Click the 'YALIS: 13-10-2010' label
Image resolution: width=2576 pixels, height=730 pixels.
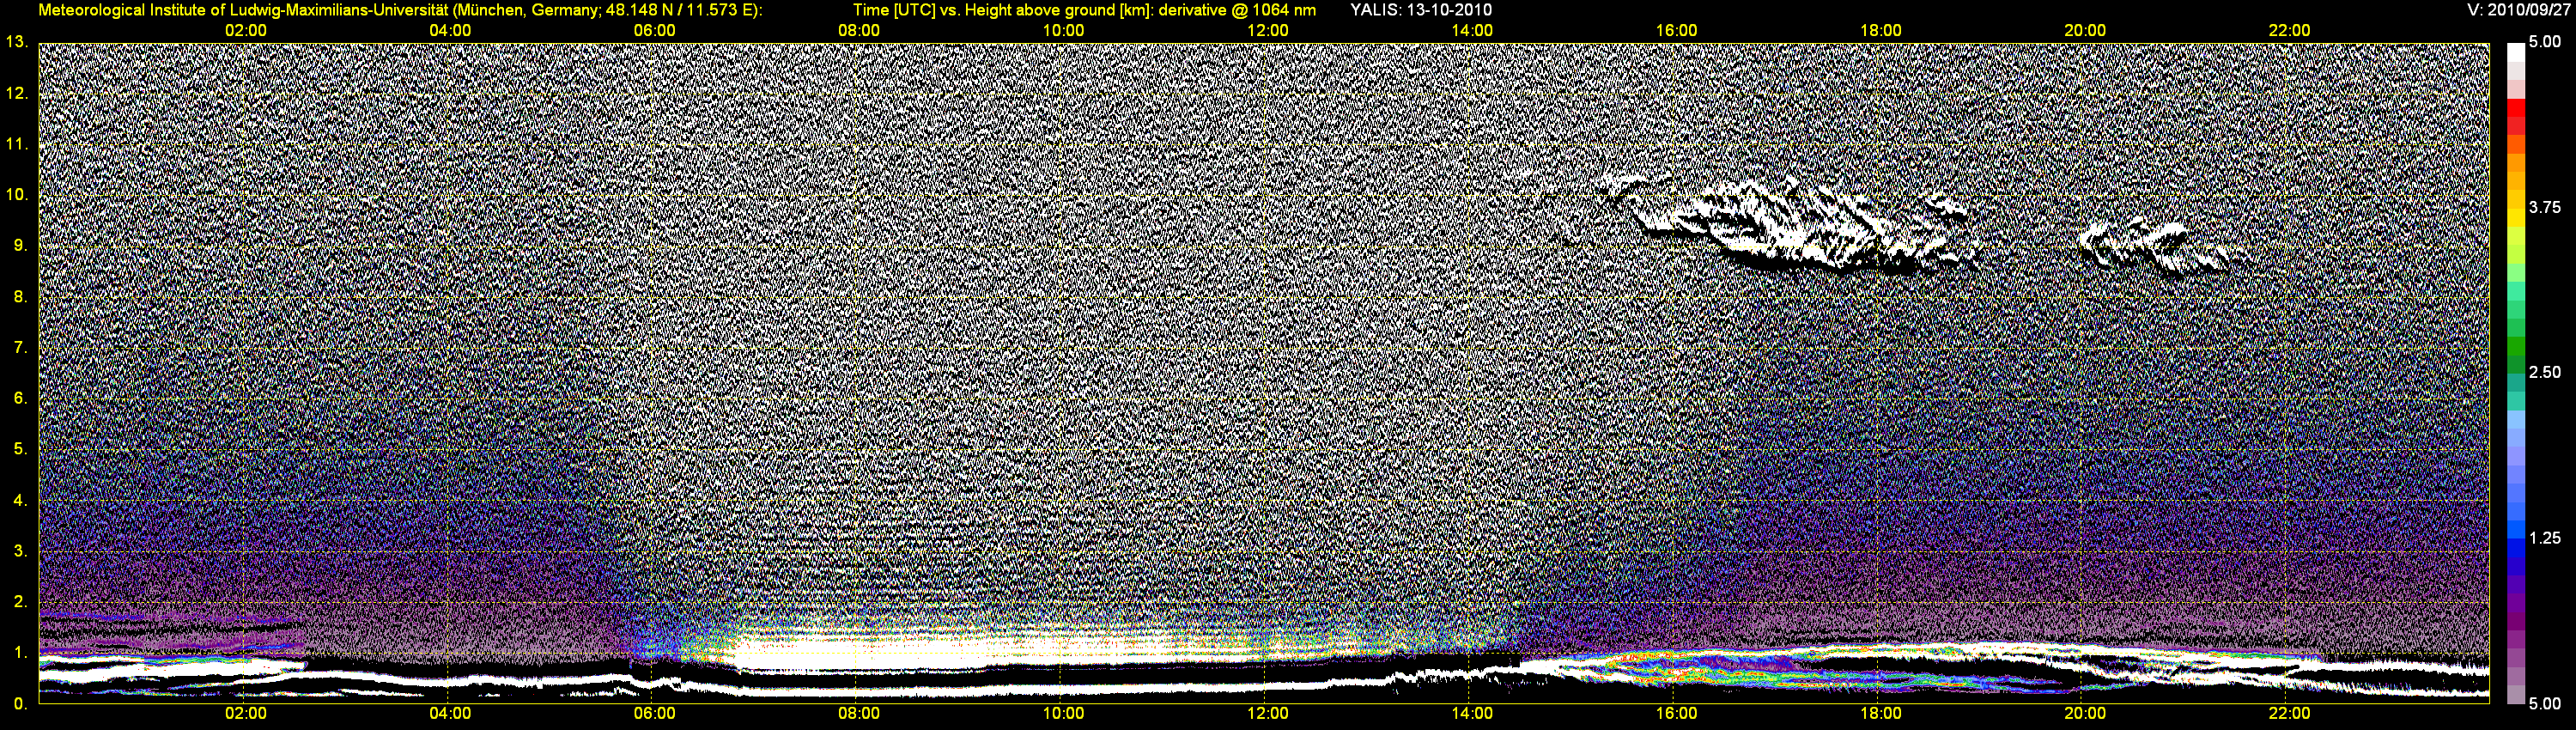1420,10
